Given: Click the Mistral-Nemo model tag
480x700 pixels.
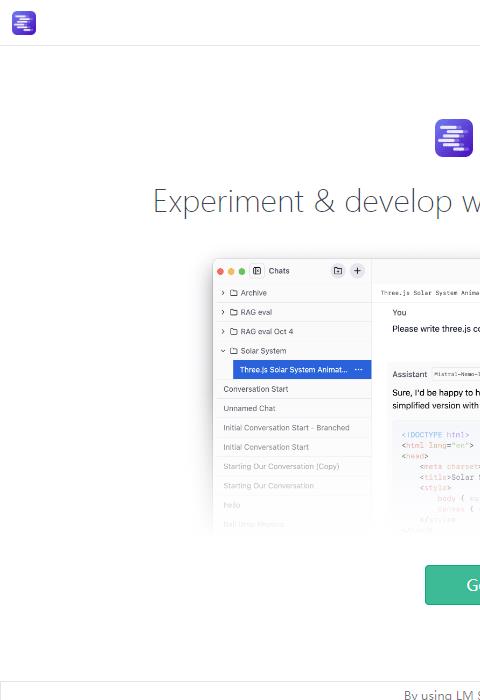Looking at the screenshot, I should (x=456, y=374).
